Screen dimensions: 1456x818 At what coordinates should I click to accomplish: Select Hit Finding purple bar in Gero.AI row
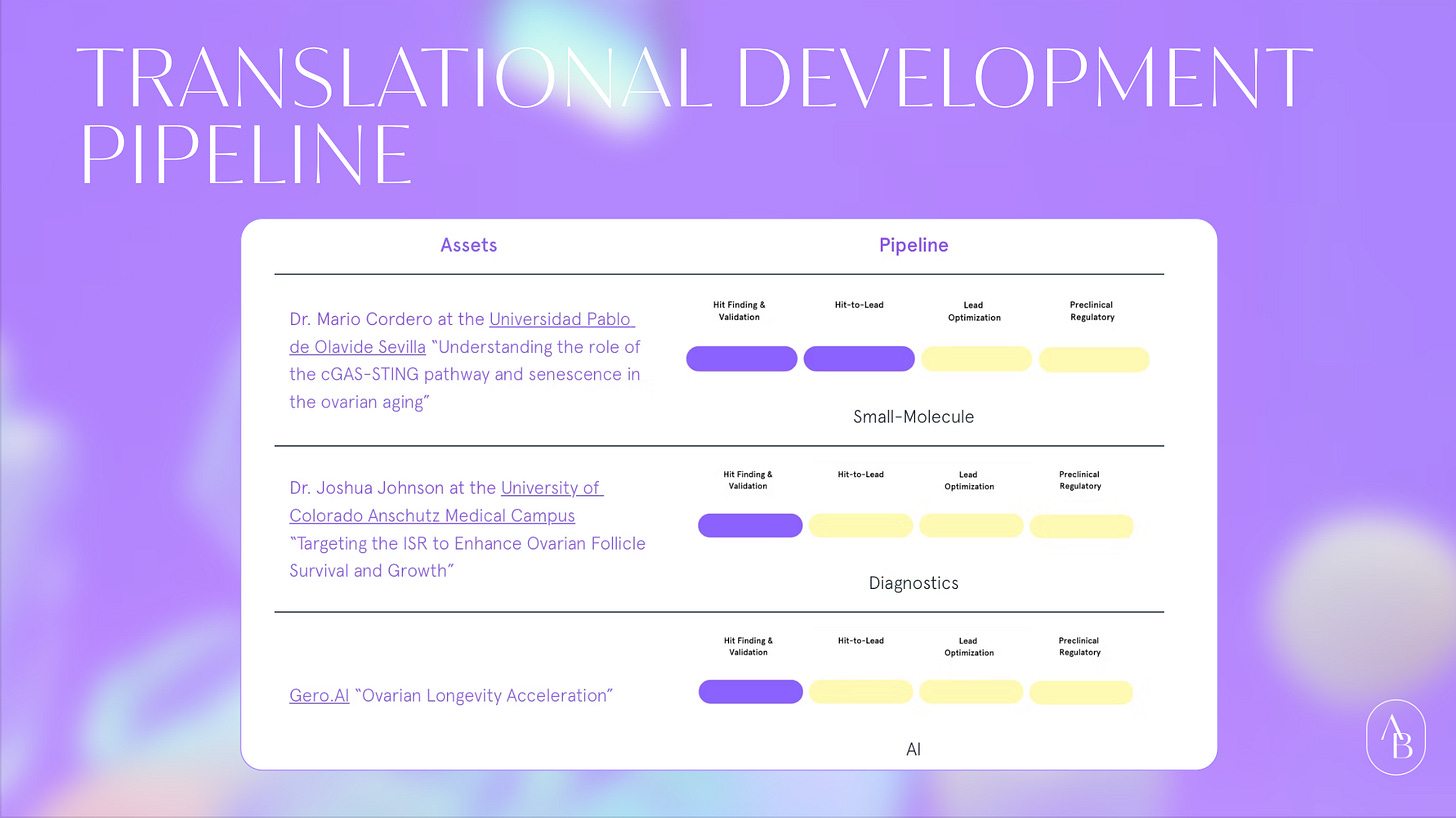(750, 691)
